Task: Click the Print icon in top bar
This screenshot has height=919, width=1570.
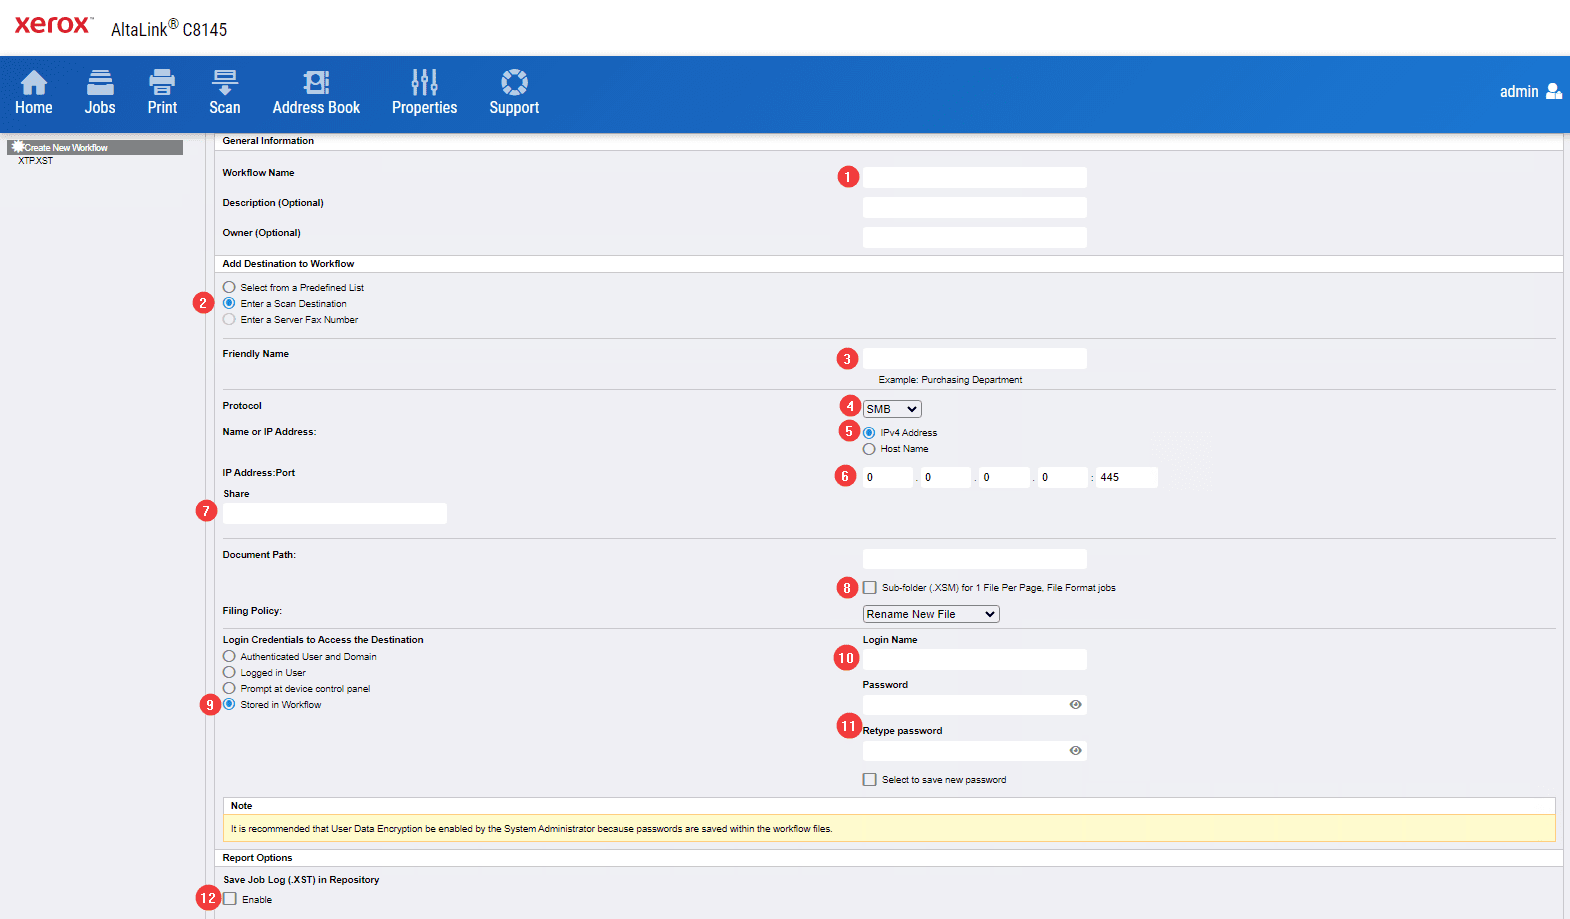Action: click(162, 82)
